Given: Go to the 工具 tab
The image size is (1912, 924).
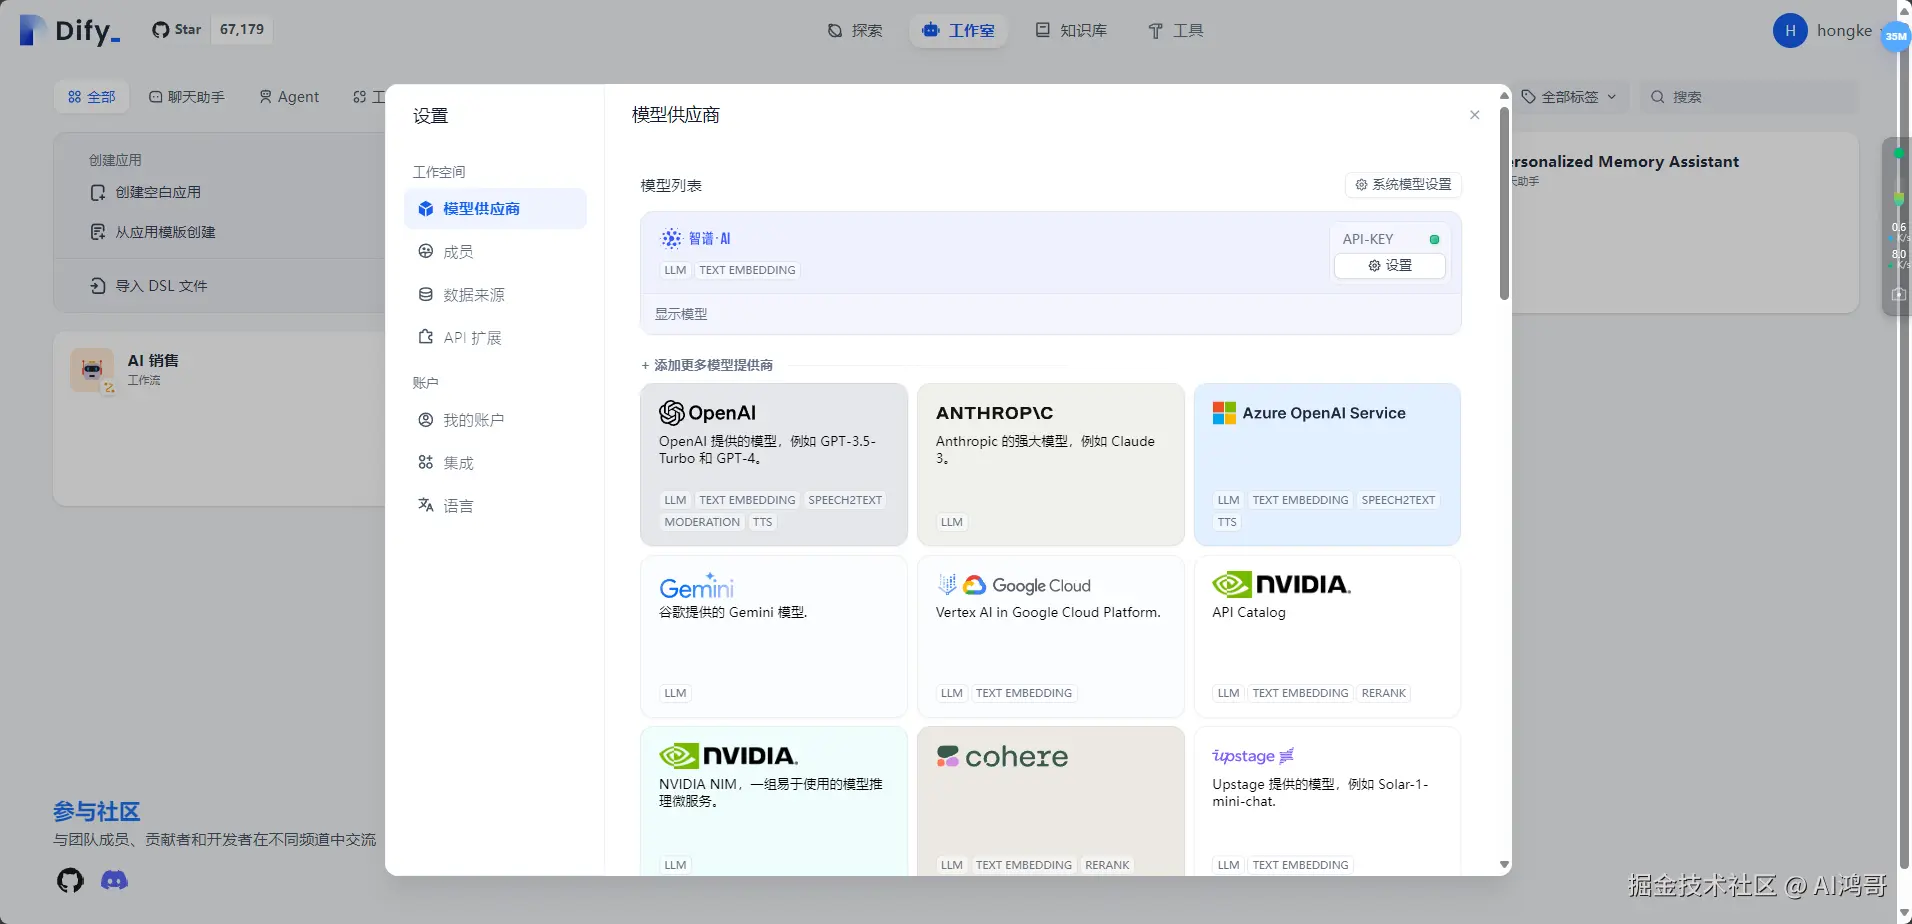Looking at the screenshot, I should tap(1175, 30).
